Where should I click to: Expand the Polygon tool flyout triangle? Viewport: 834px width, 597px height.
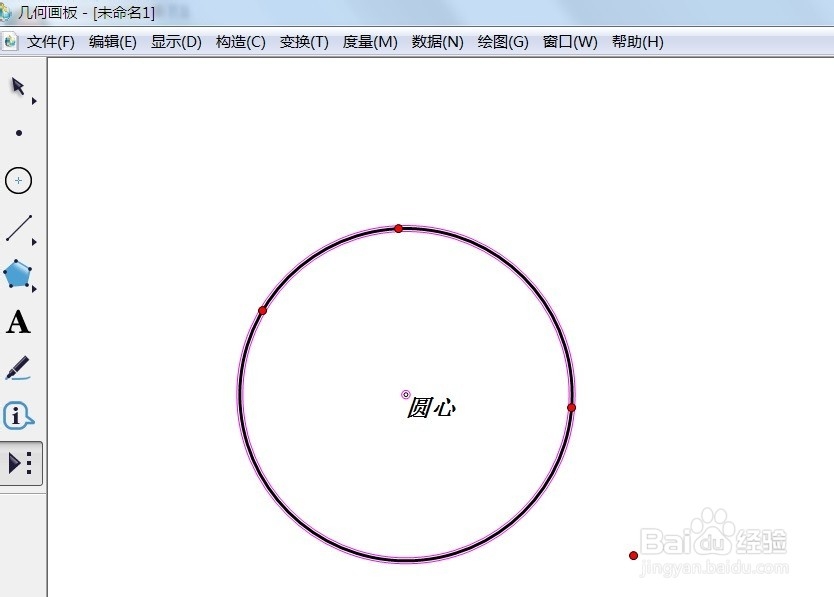tap(34, 289)
